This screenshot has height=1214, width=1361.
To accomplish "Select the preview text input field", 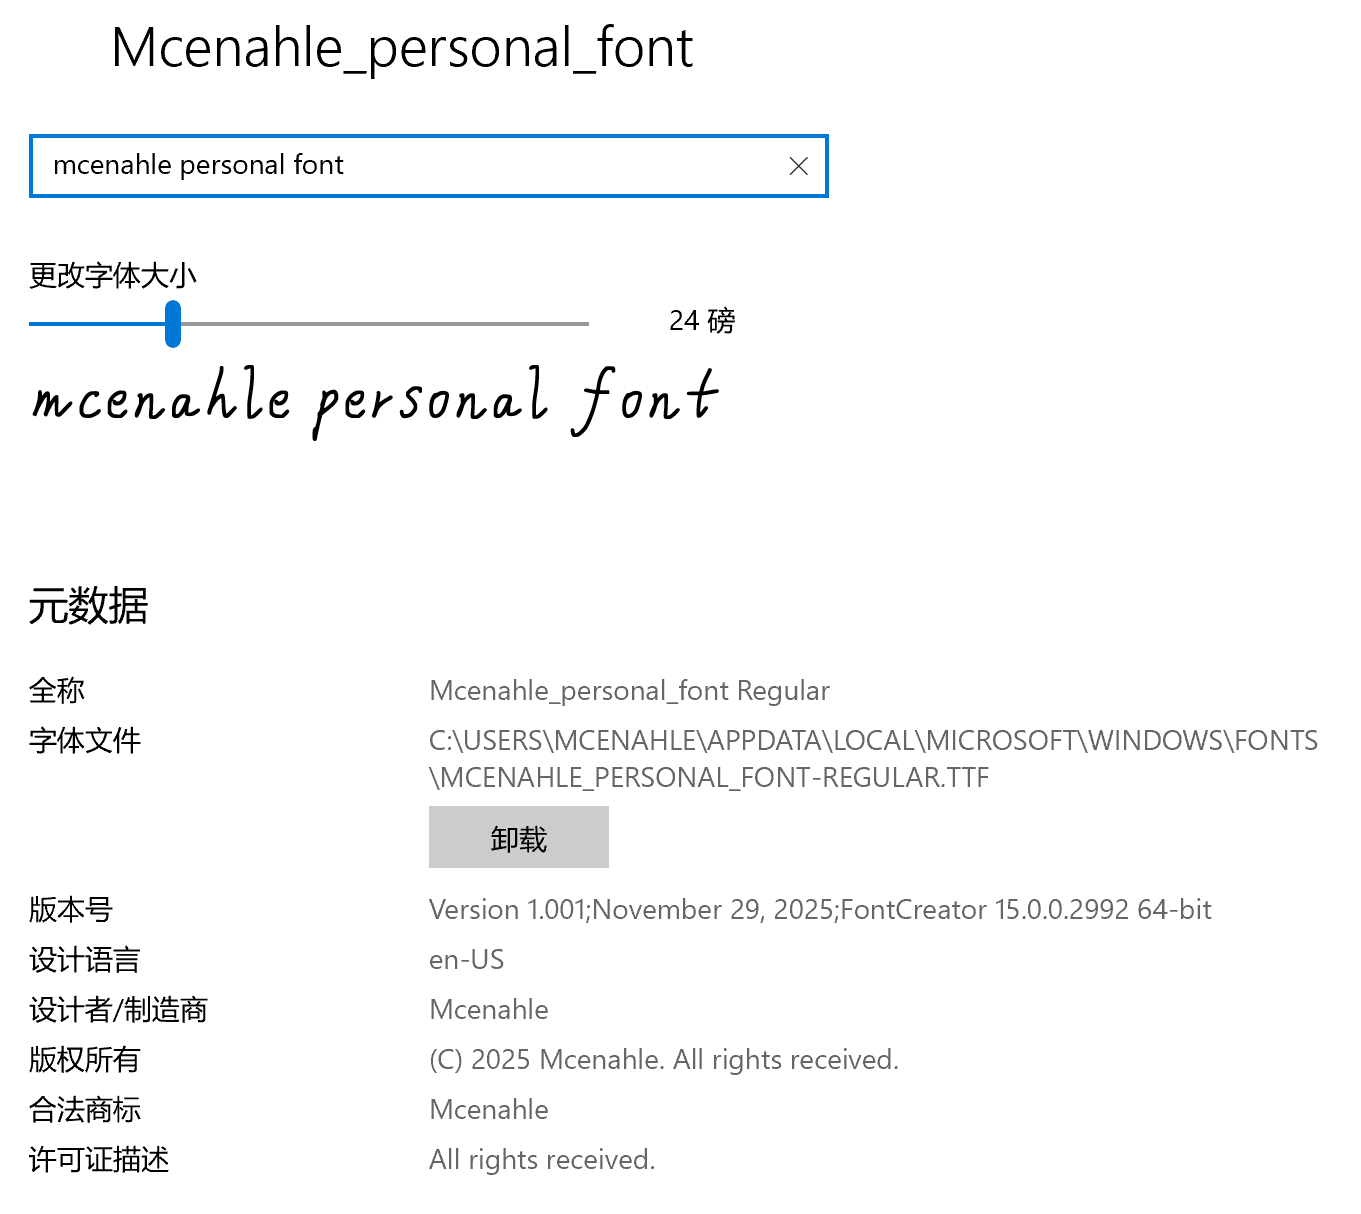I will [400, 165].
